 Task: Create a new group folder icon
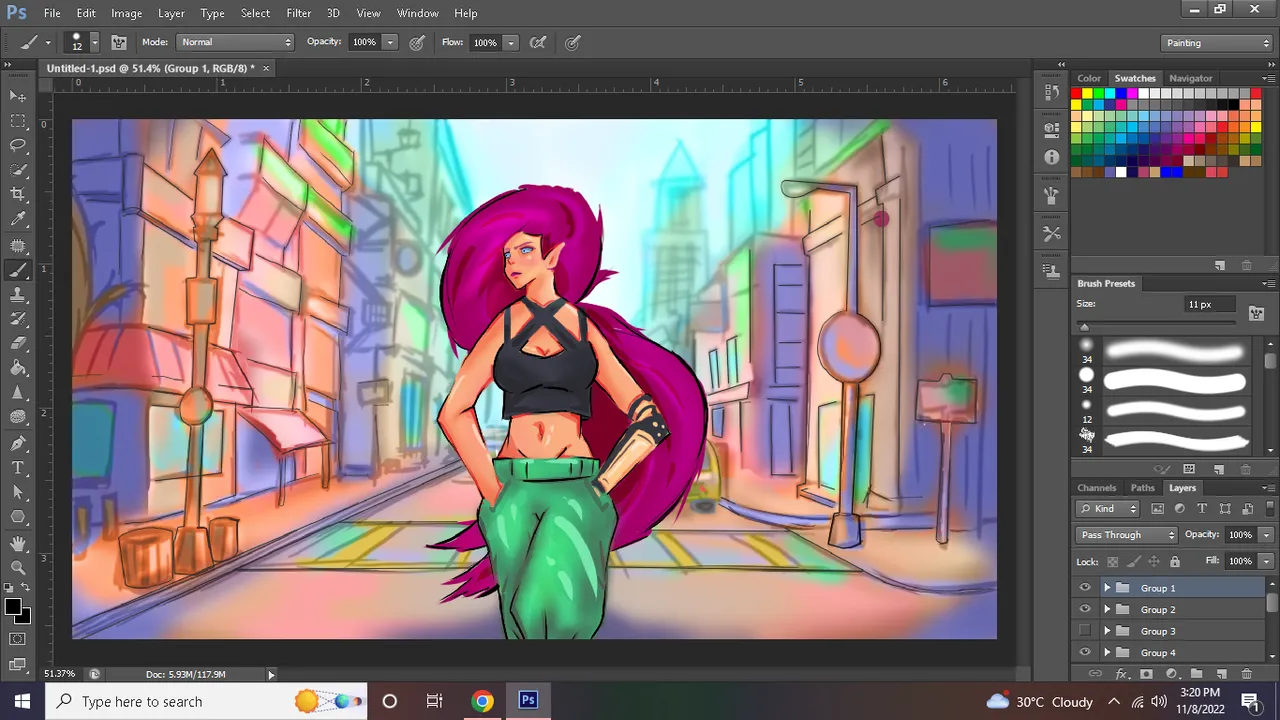[x=1196, y=674]
